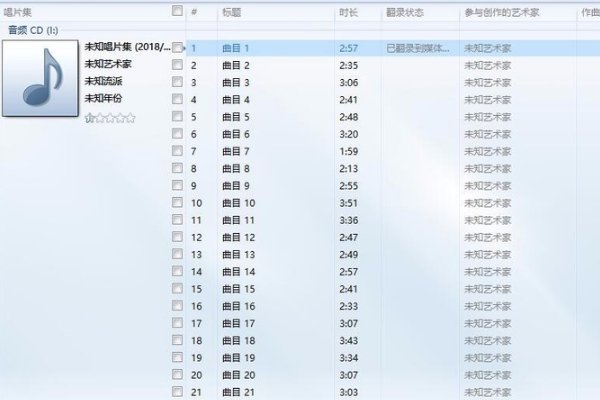Screen dimensions: 600x400
Task: Click 未知艺术家 under album info
Action: (x=108, y=64)
